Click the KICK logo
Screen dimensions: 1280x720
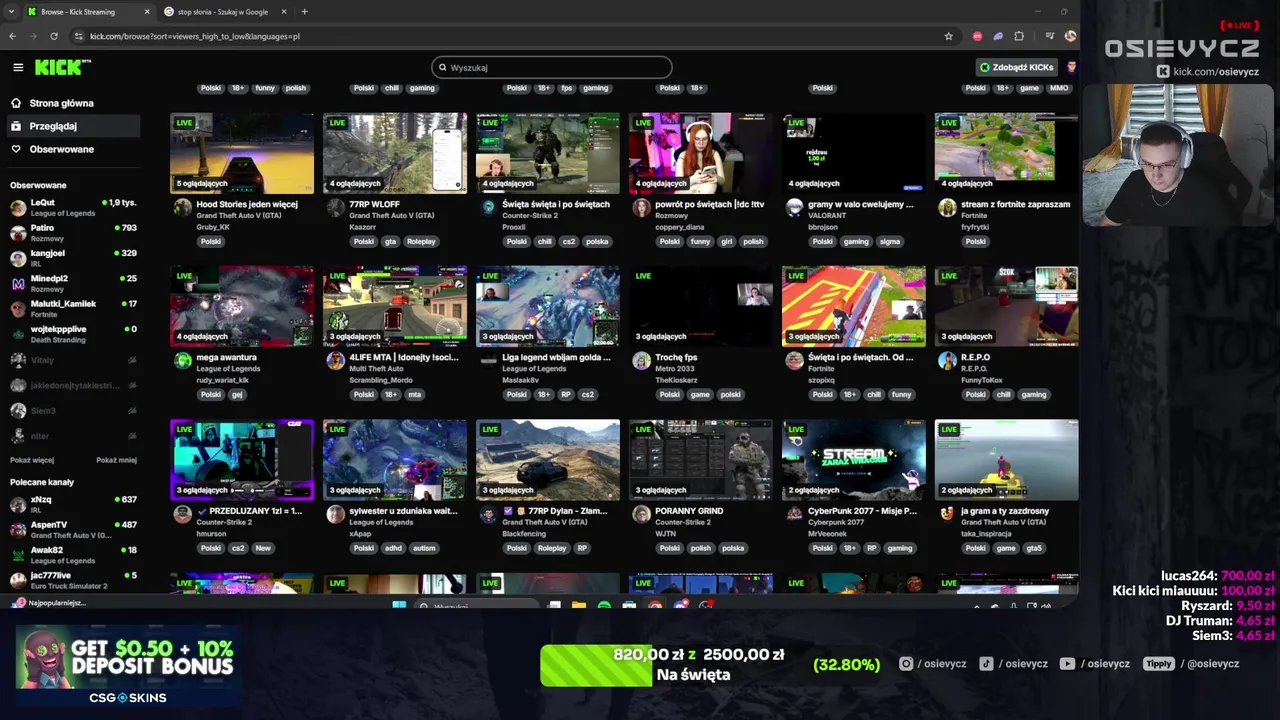tap(62, 67)
